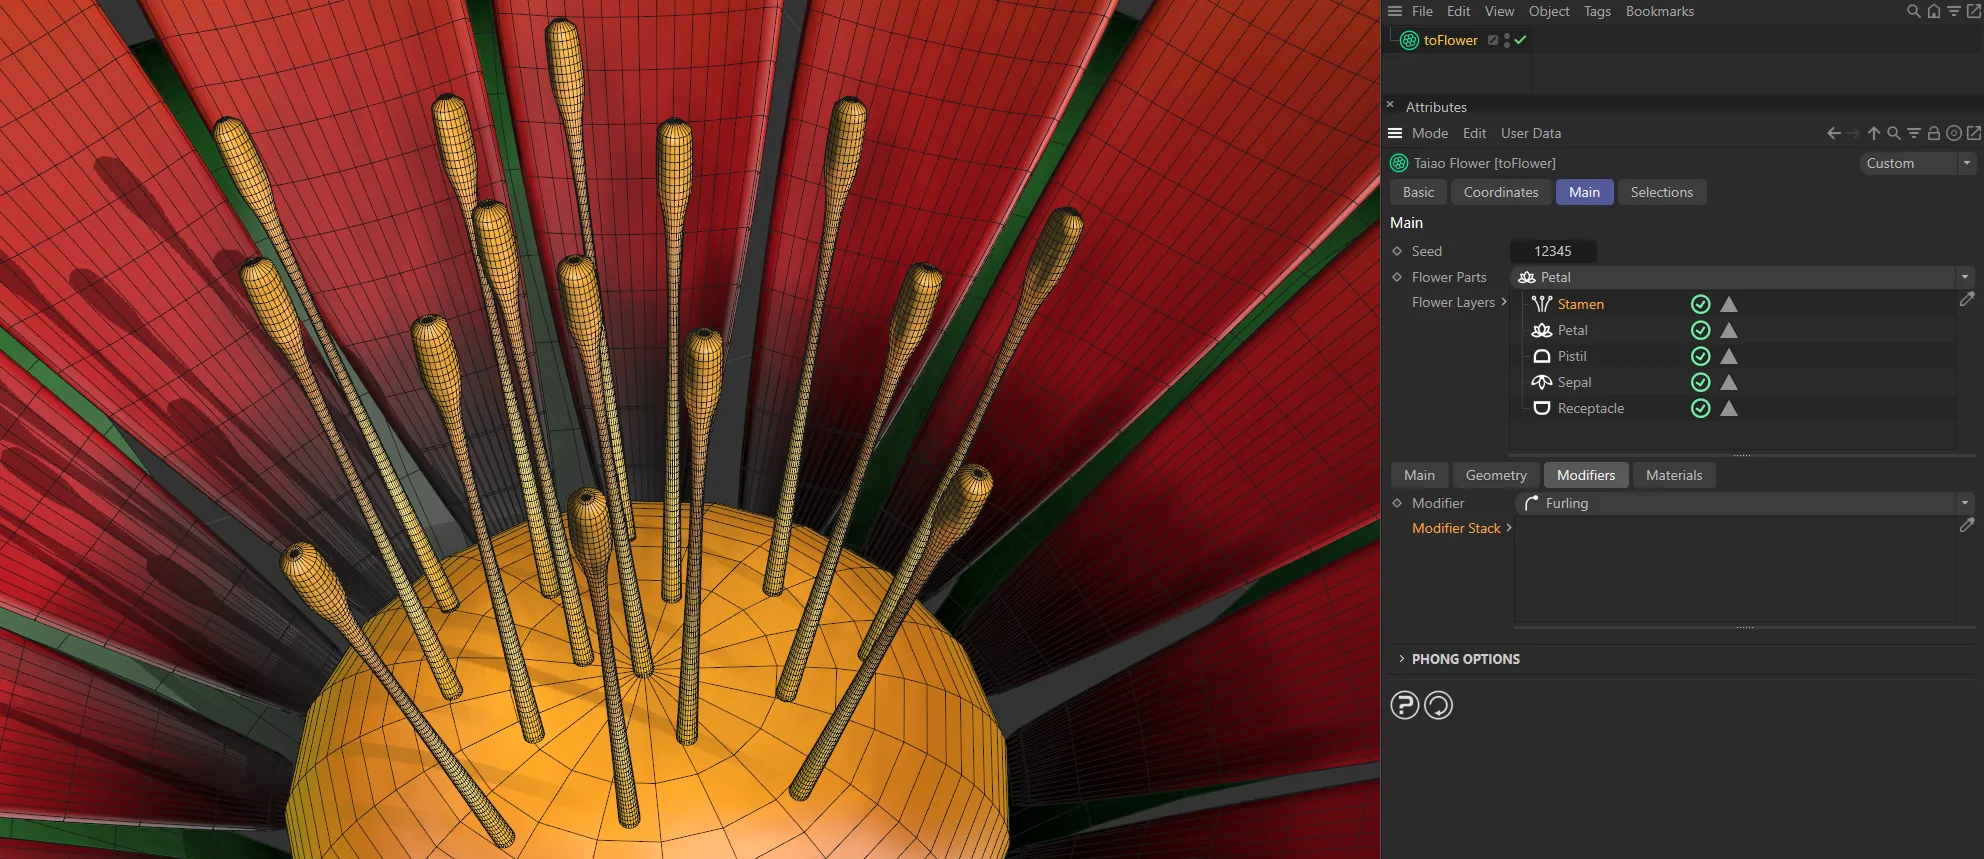The width and height of the screenshot is (1984, 859).
Task: Toggle the Flower Parts keyframe diamond
Action: [x=1397, y=277]
